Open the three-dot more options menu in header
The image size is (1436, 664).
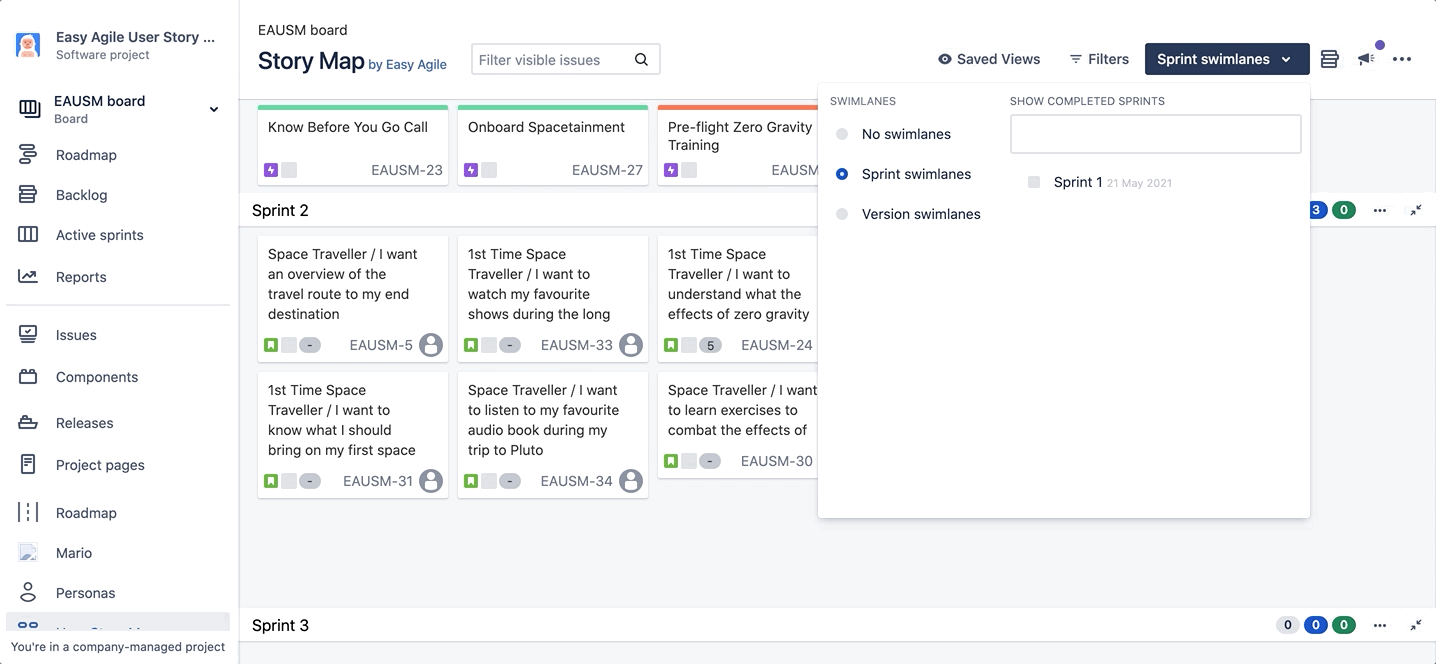click(x=1402, y=59)
